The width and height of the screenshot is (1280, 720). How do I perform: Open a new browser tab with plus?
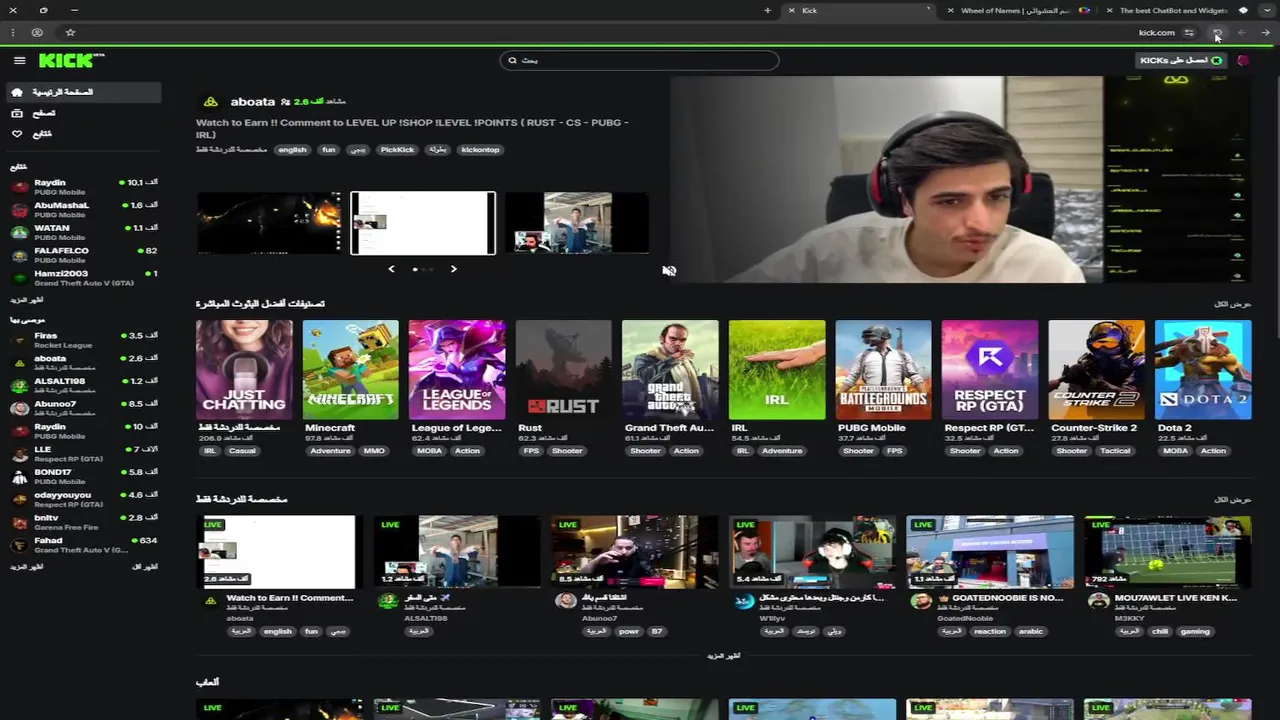(x=768, y=10)
